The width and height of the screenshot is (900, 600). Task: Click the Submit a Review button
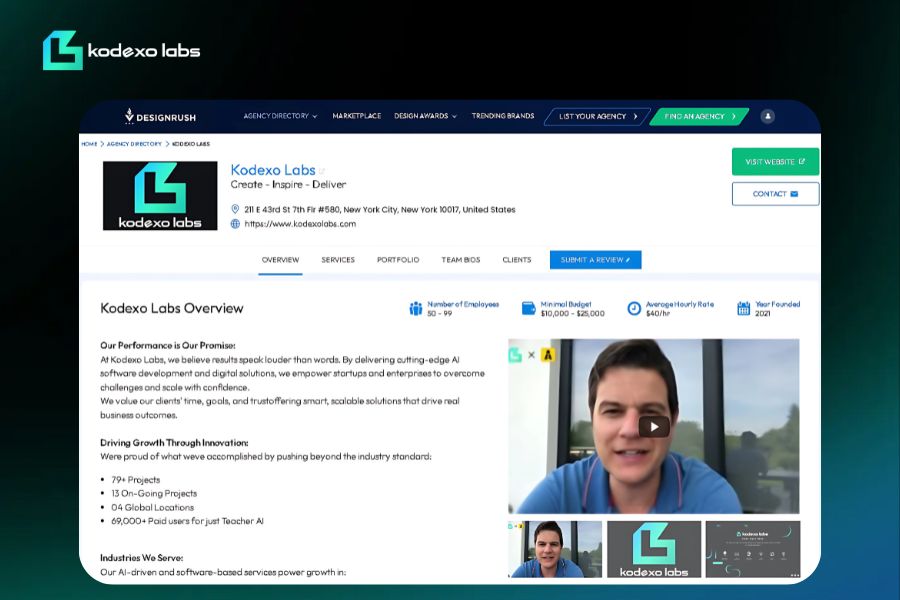click(x=595, y=260)
